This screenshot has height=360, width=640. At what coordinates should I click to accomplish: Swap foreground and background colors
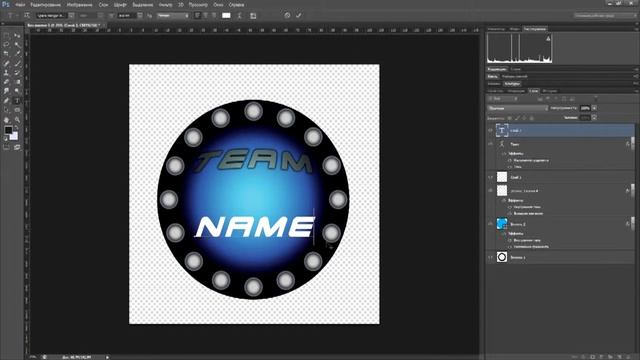coord(16,128)
